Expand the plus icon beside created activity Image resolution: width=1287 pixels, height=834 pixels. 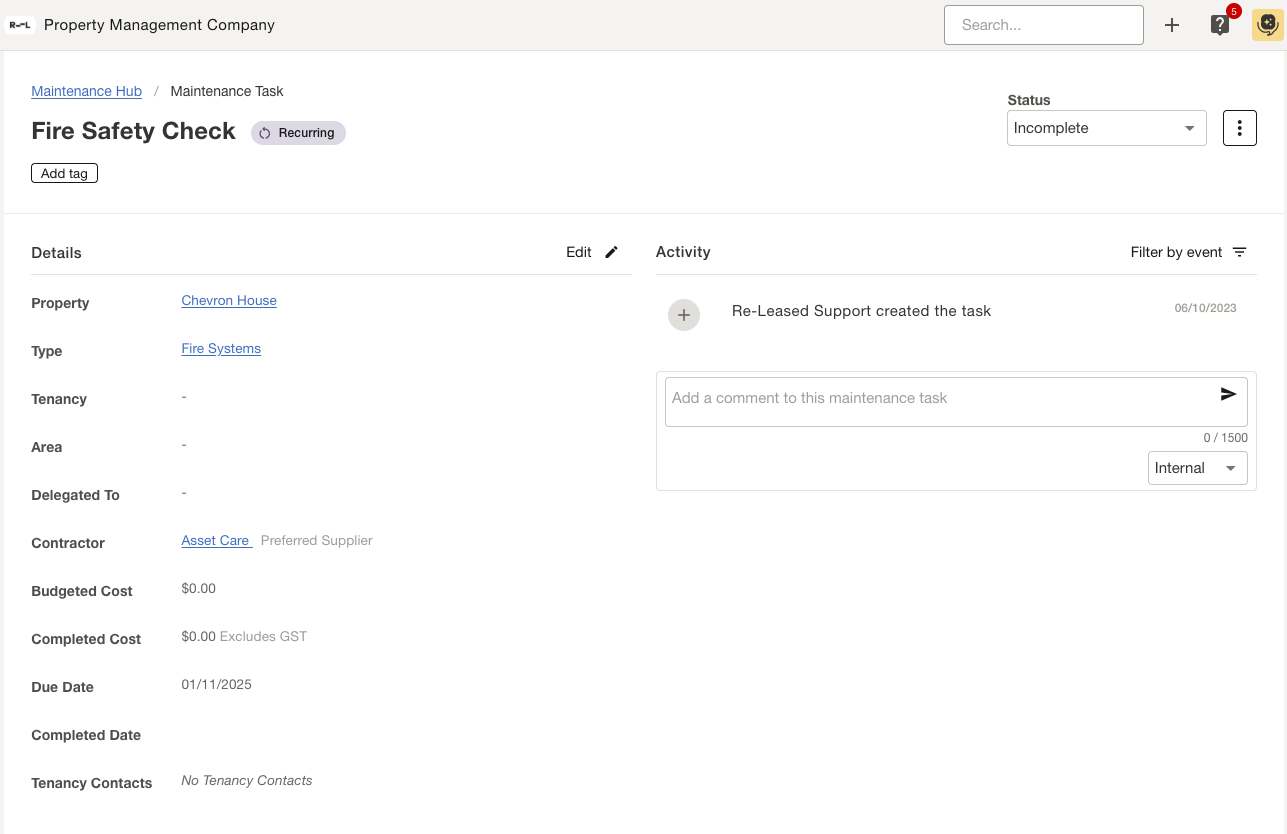(x=684, y=315)
